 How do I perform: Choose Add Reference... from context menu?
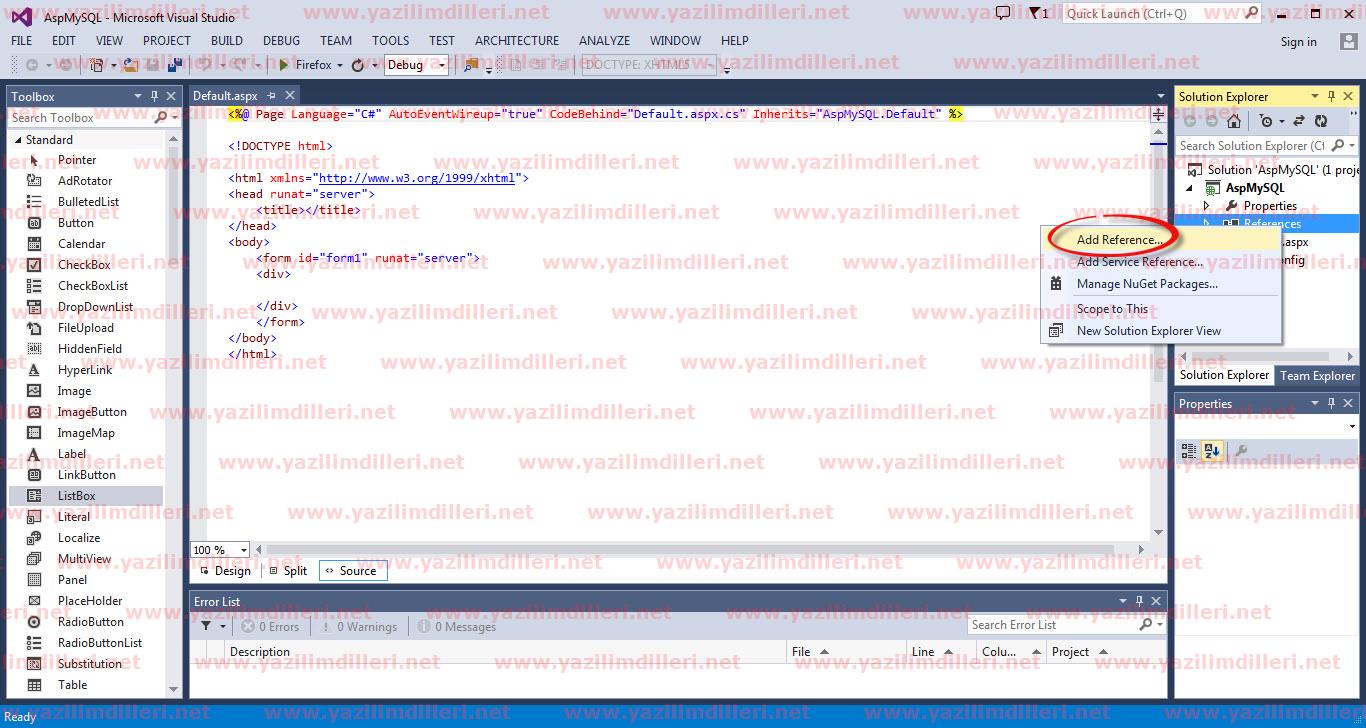[x=1161, y=240]
